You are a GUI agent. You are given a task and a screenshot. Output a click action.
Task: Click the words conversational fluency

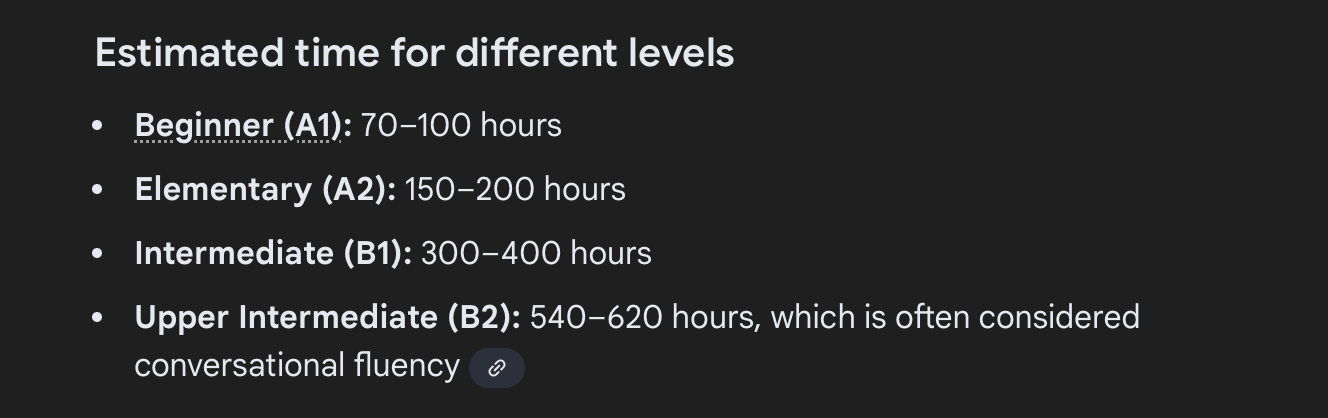[296, 365]
